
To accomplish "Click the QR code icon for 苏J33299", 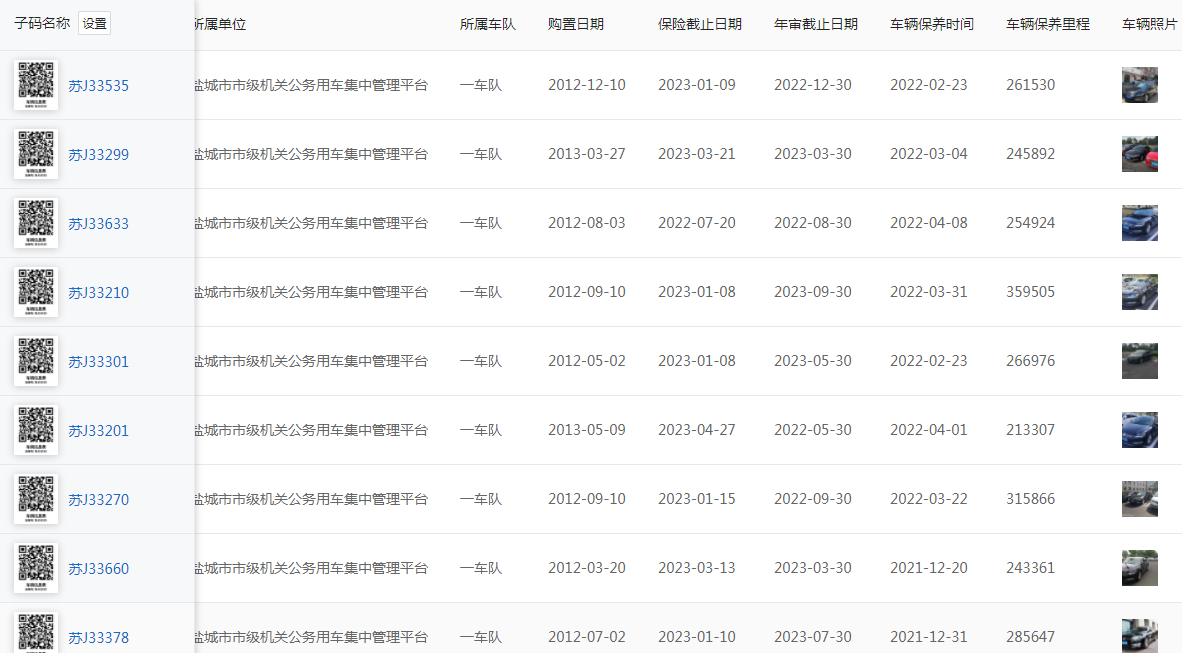I will (35, 153).
